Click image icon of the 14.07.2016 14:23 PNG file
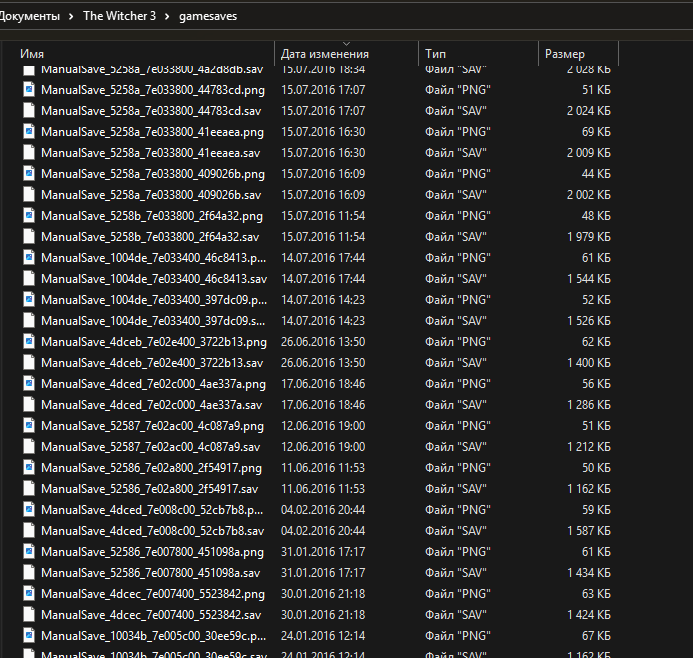693x658 pixels. coord(29,300)
